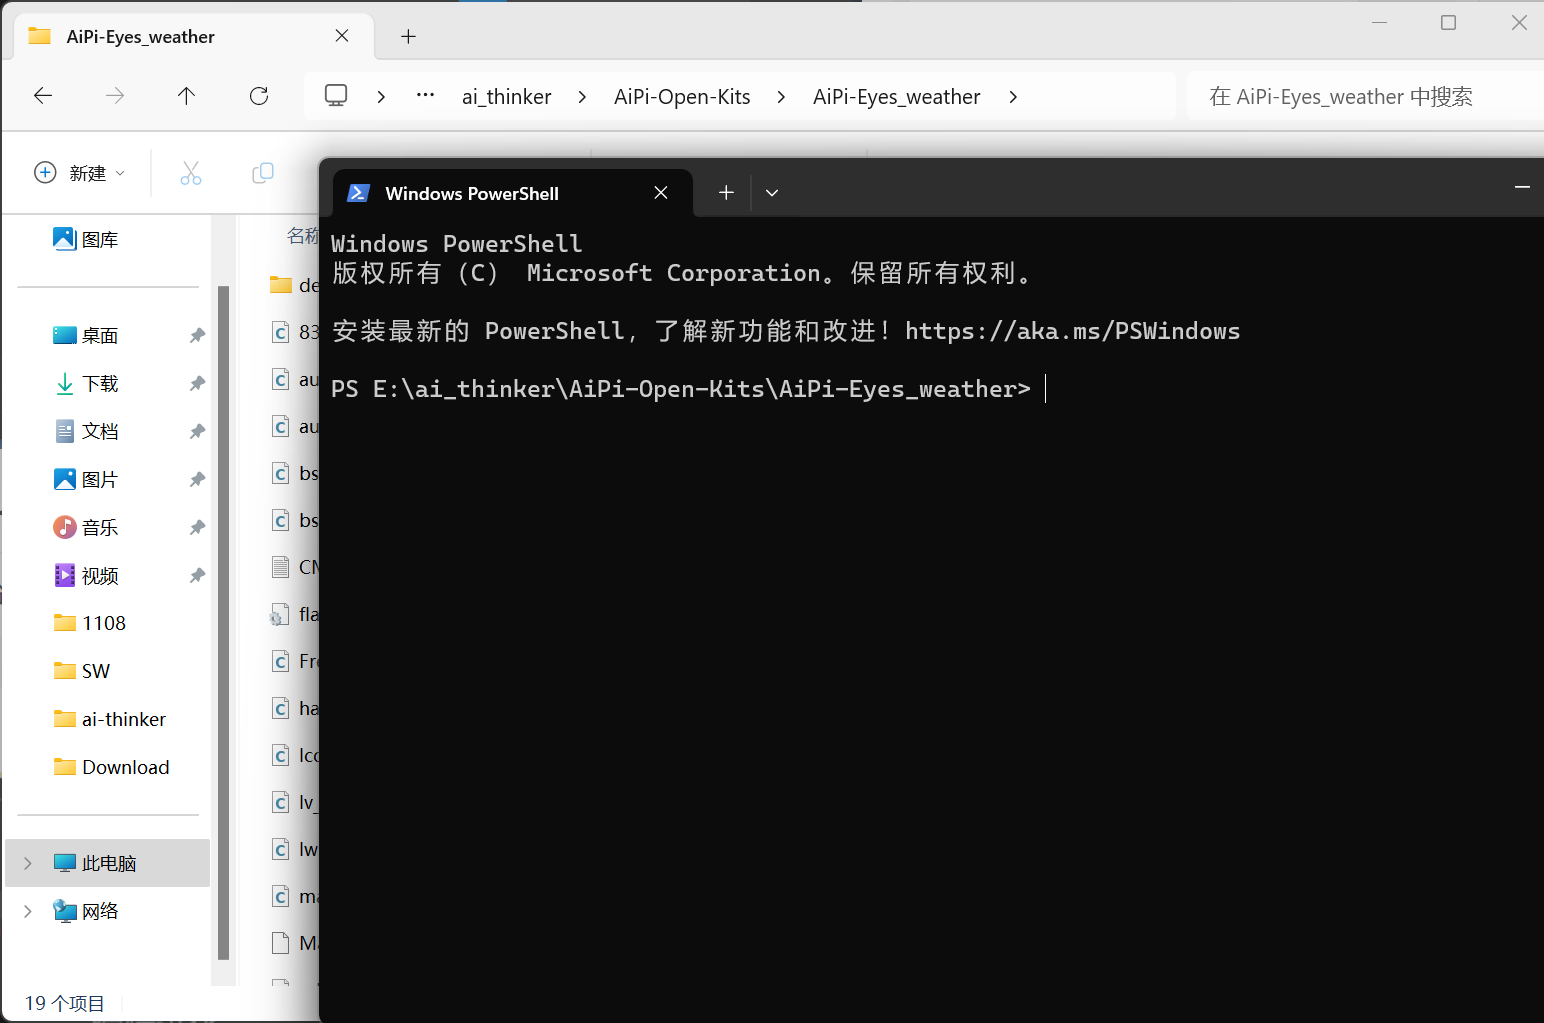Image resolution: width=1544 pixels, height=1023 pixels.
Task: Open the SW folder in navigation pane
Action: coord(82,671)
